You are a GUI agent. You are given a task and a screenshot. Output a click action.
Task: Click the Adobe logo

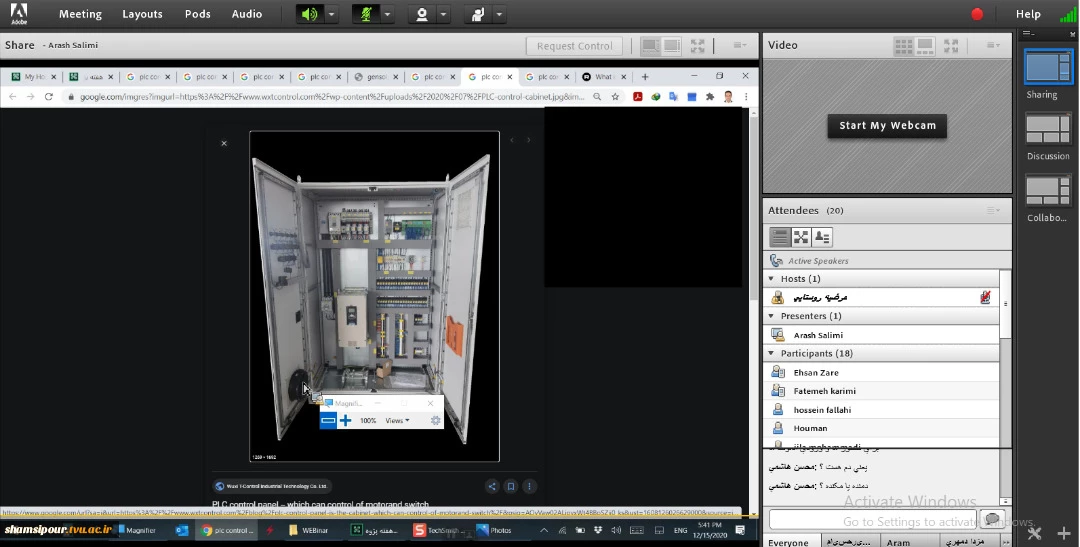(19, 14)
